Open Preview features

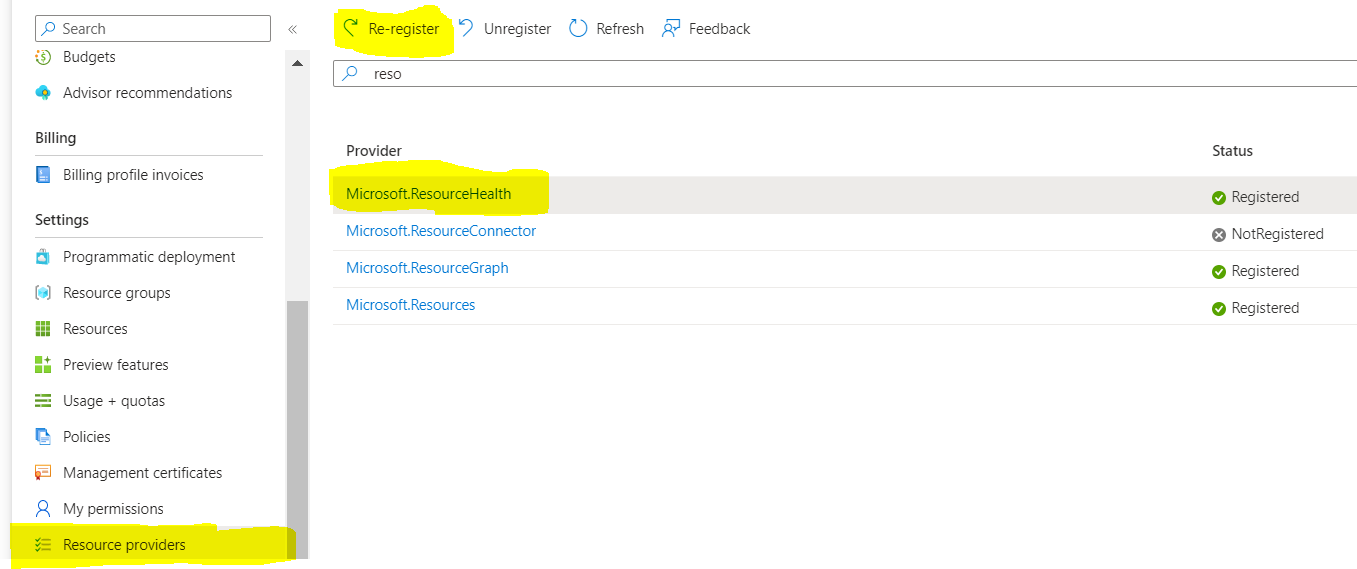click(x=116, y=365)
